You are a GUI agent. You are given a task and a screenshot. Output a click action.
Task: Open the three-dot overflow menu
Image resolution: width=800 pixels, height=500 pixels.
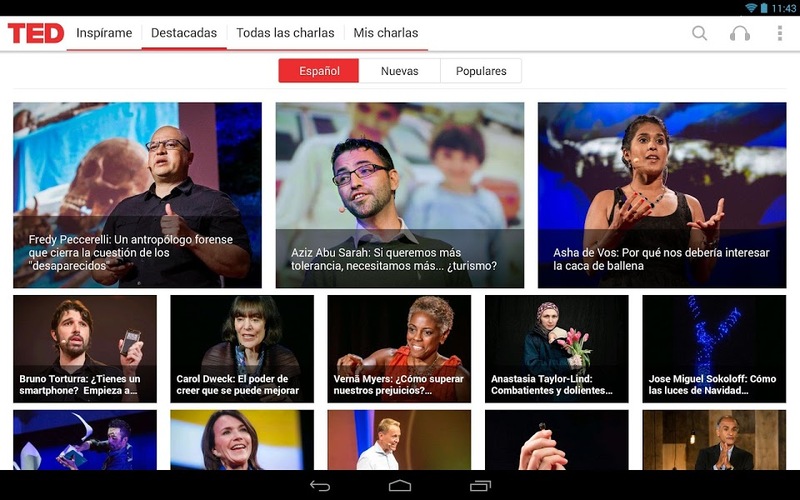(779, 33)
